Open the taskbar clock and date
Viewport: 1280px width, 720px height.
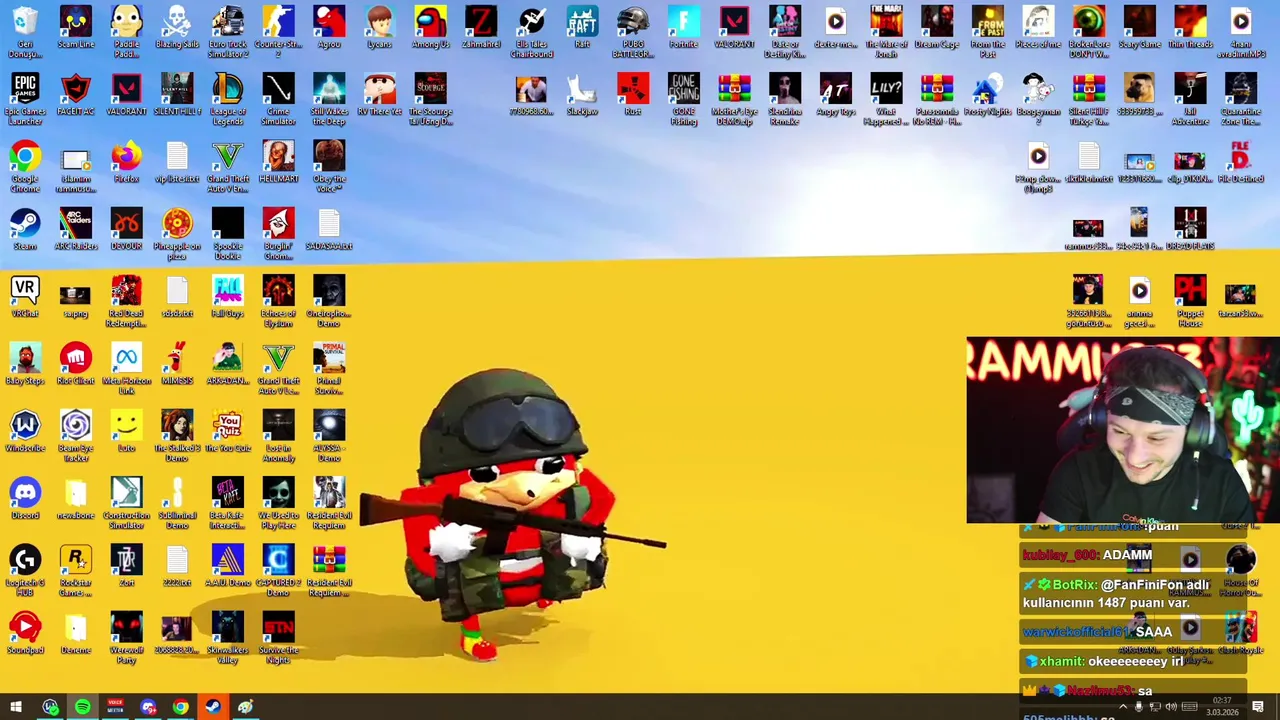pyautogui.click(x=1221, y=707)
